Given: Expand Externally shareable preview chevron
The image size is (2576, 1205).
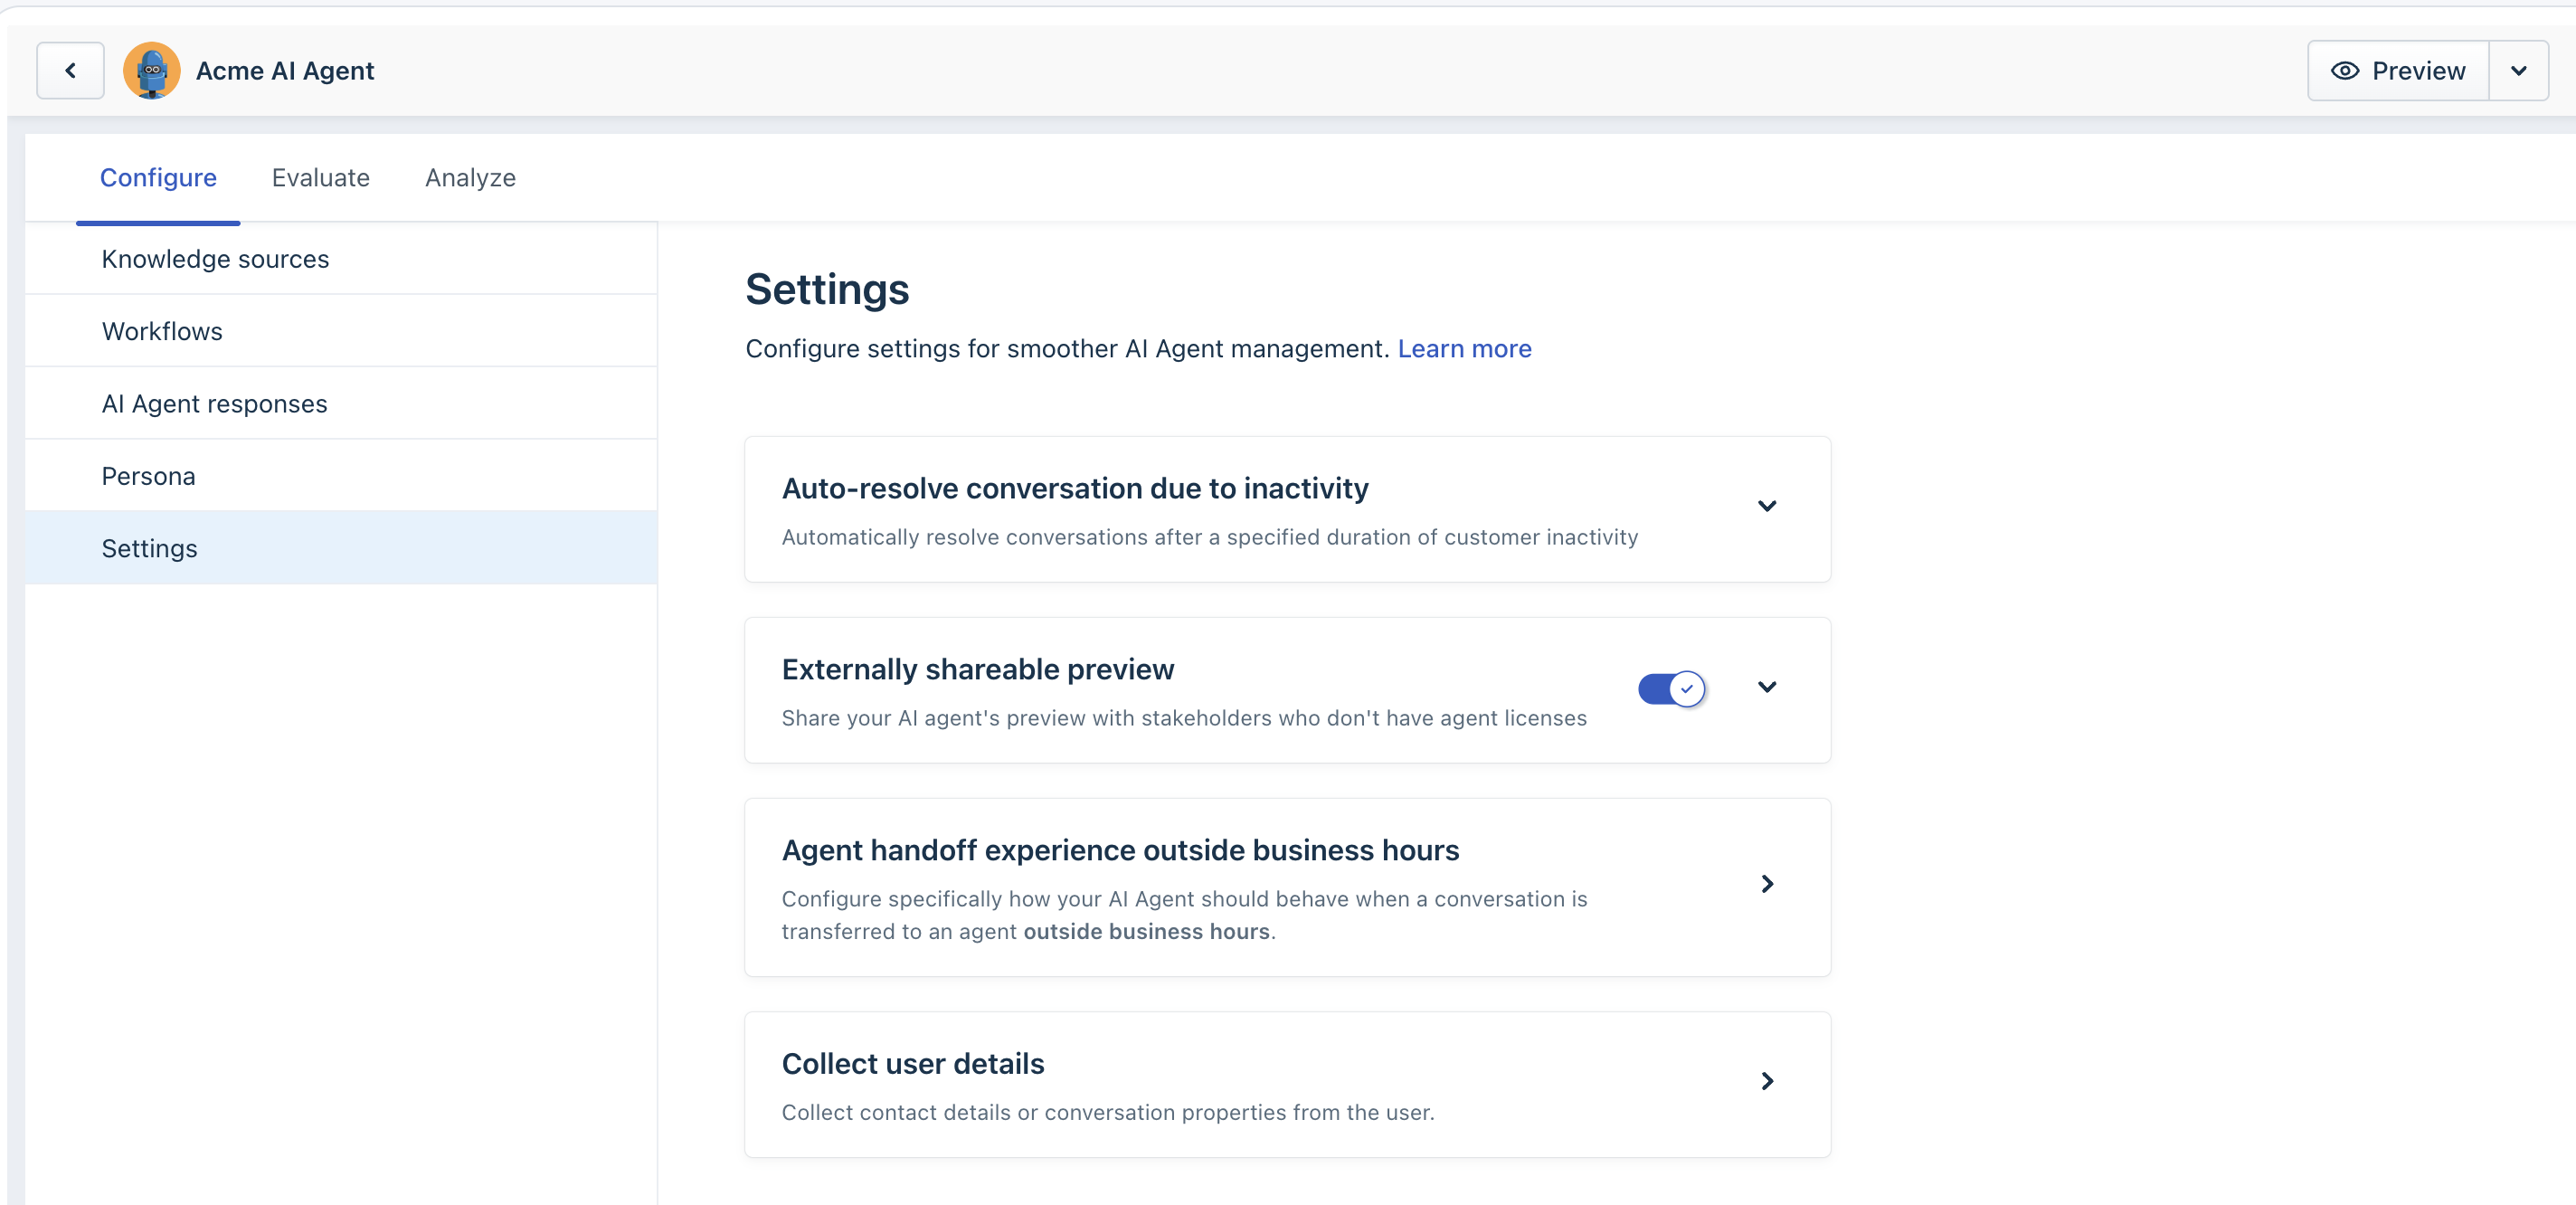Looking at the screenshot, I should pyautogui.click(x=1766, y=687).
